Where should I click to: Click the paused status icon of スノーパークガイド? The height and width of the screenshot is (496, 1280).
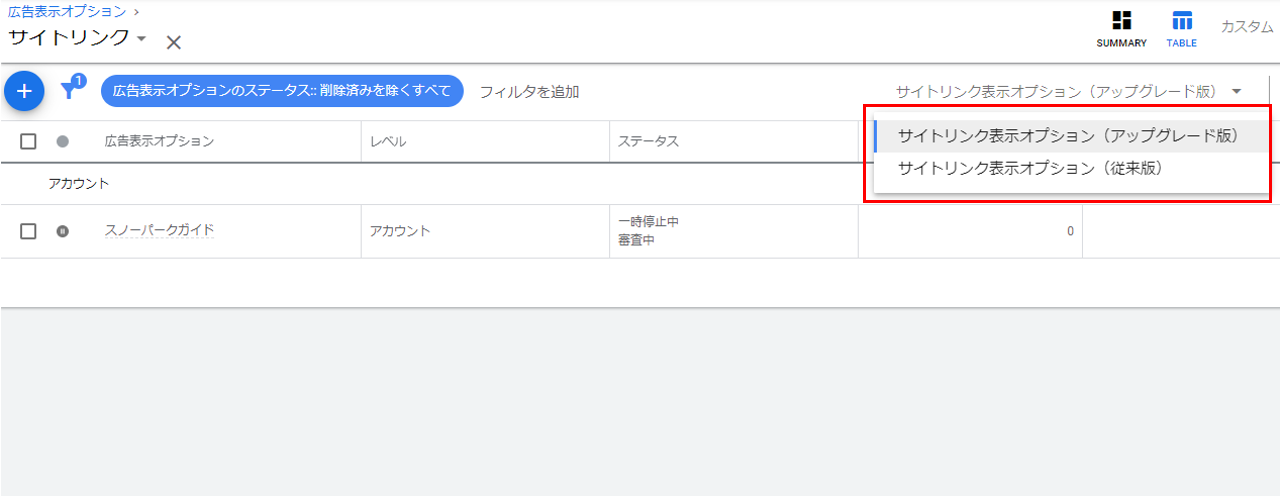(x=62, y=231)
